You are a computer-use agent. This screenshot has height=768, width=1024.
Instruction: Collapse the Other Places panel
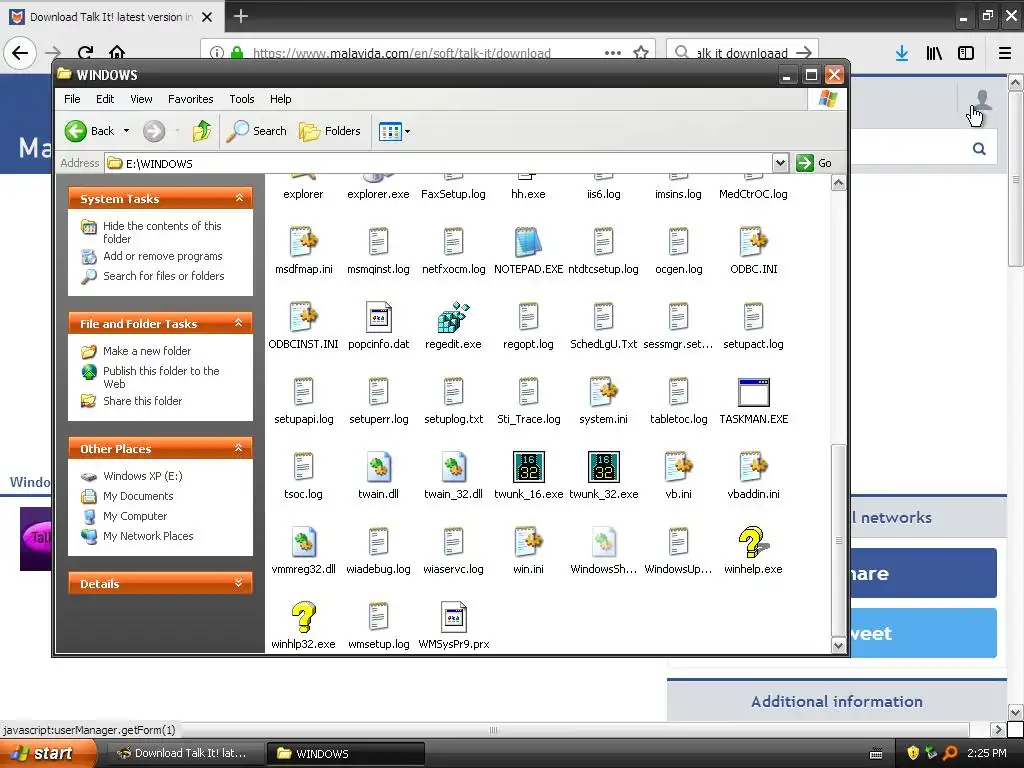(239, 448)
